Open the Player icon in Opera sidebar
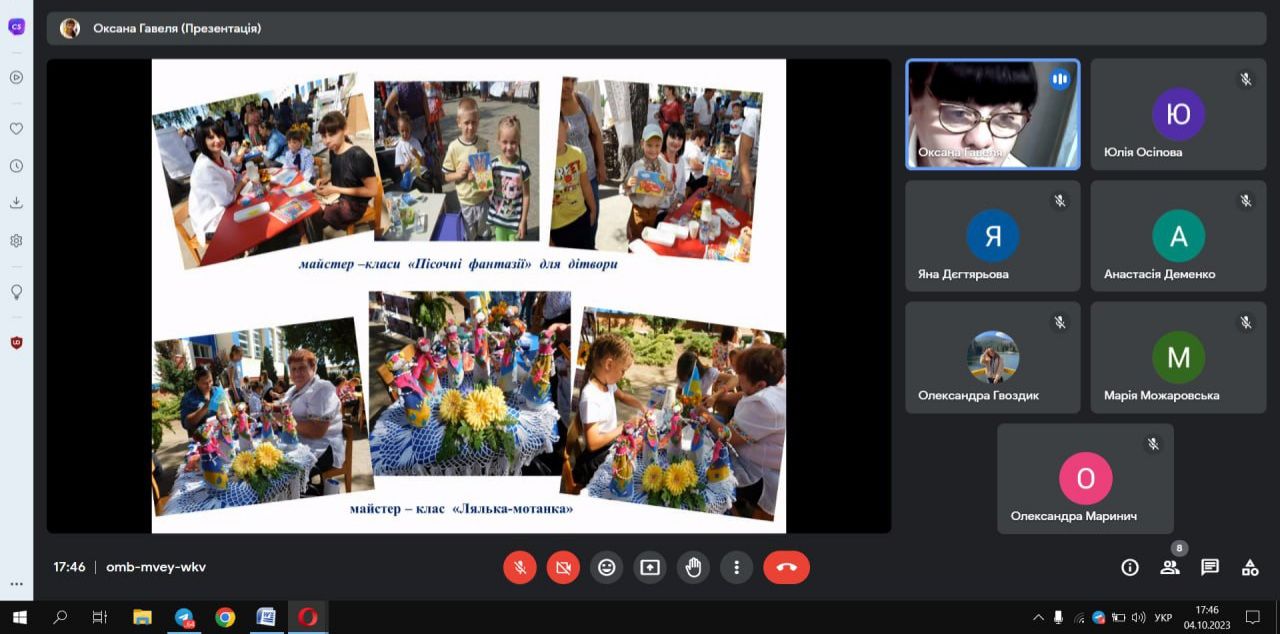Viewport: 1280px width, 634px height. [16, 77]
